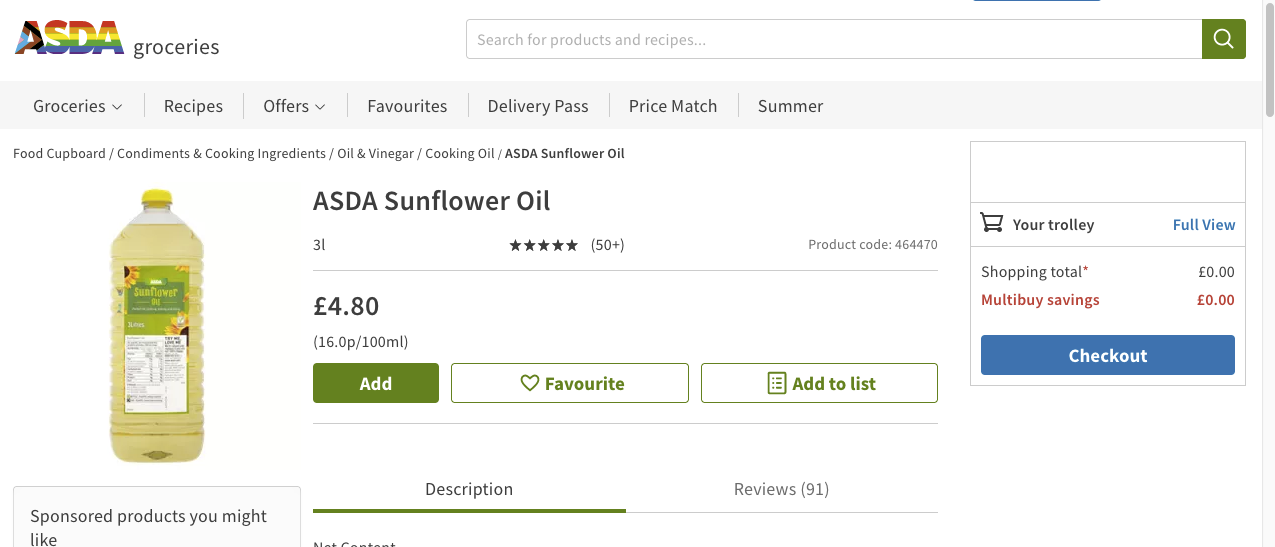This screenshot has height=547, width=1275.
Task: Select the Description tab
Action: (469, 489)
